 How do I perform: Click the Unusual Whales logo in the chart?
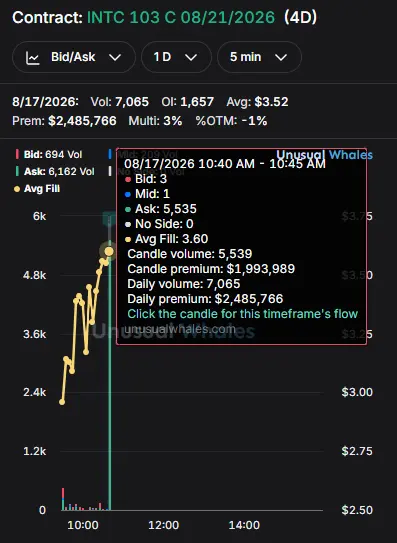point(325,155)
